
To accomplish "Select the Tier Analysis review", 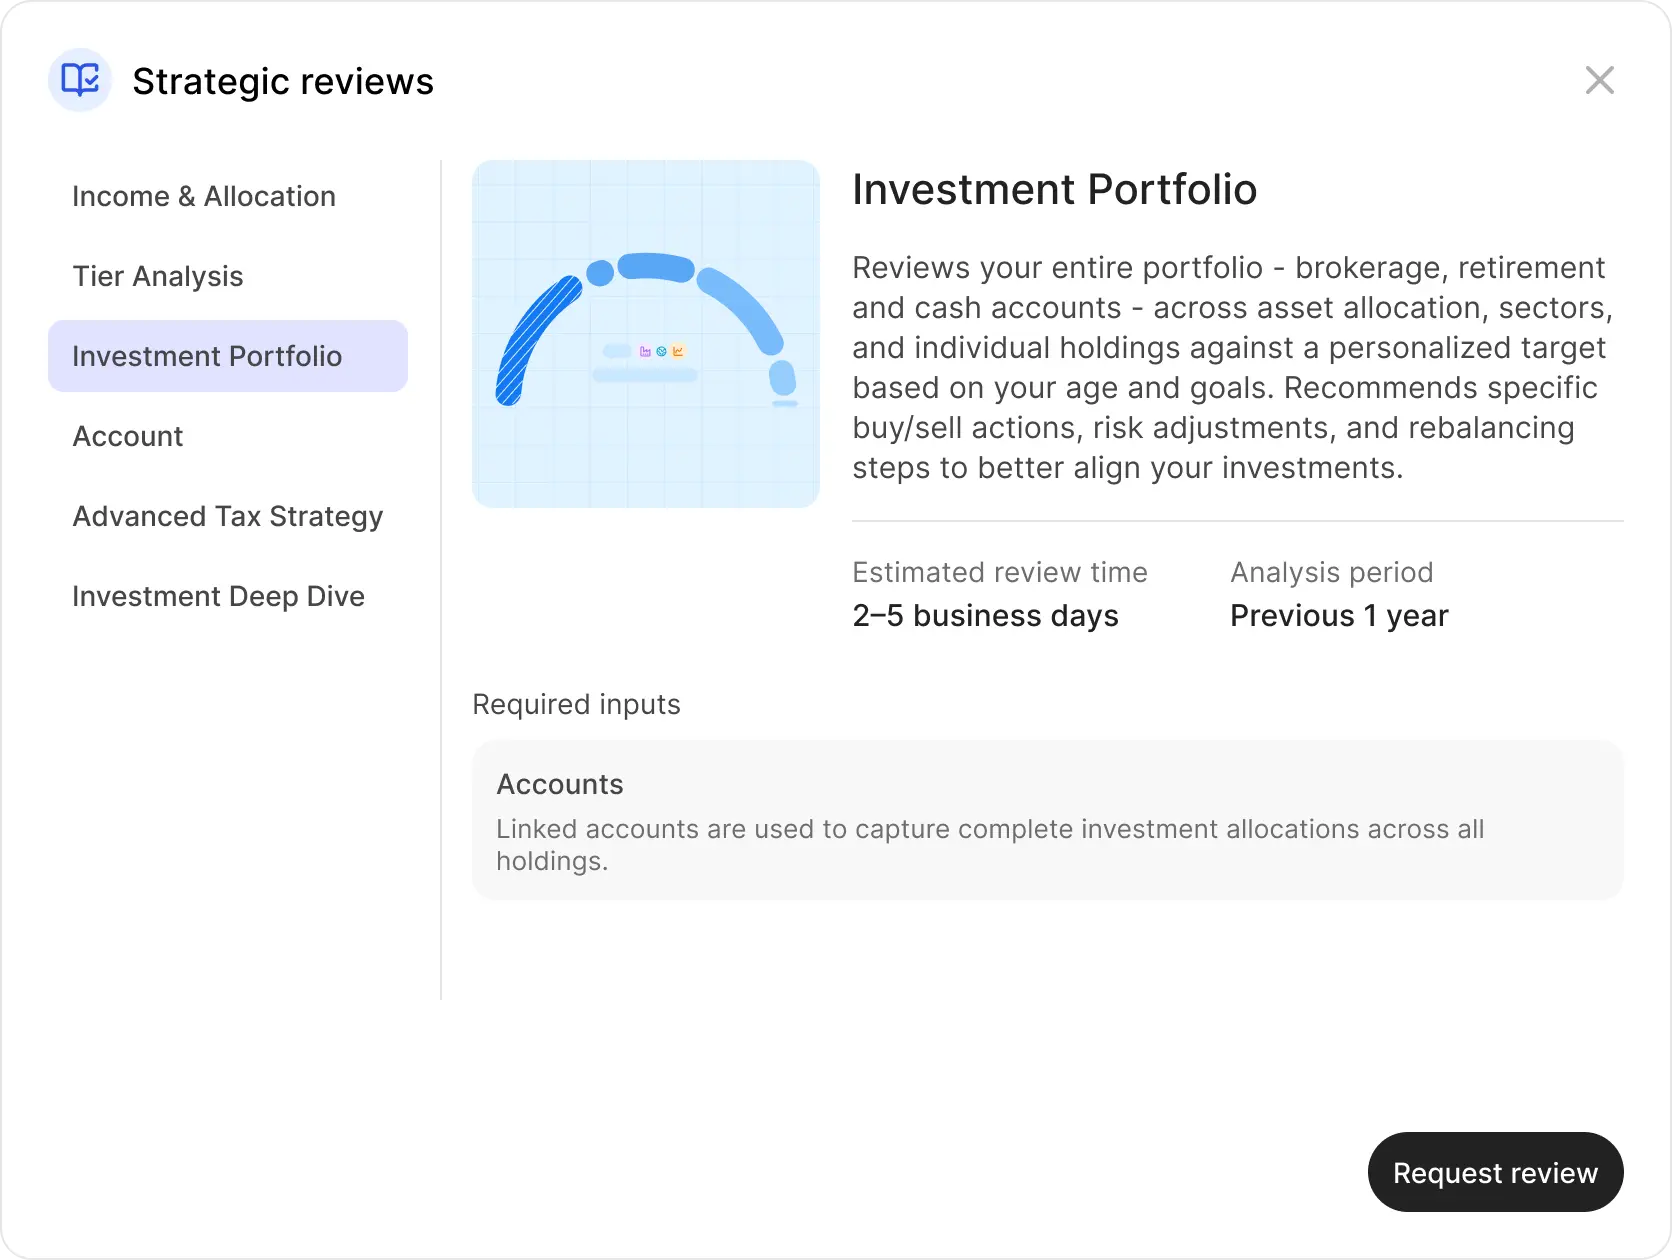I will point(228,276).
